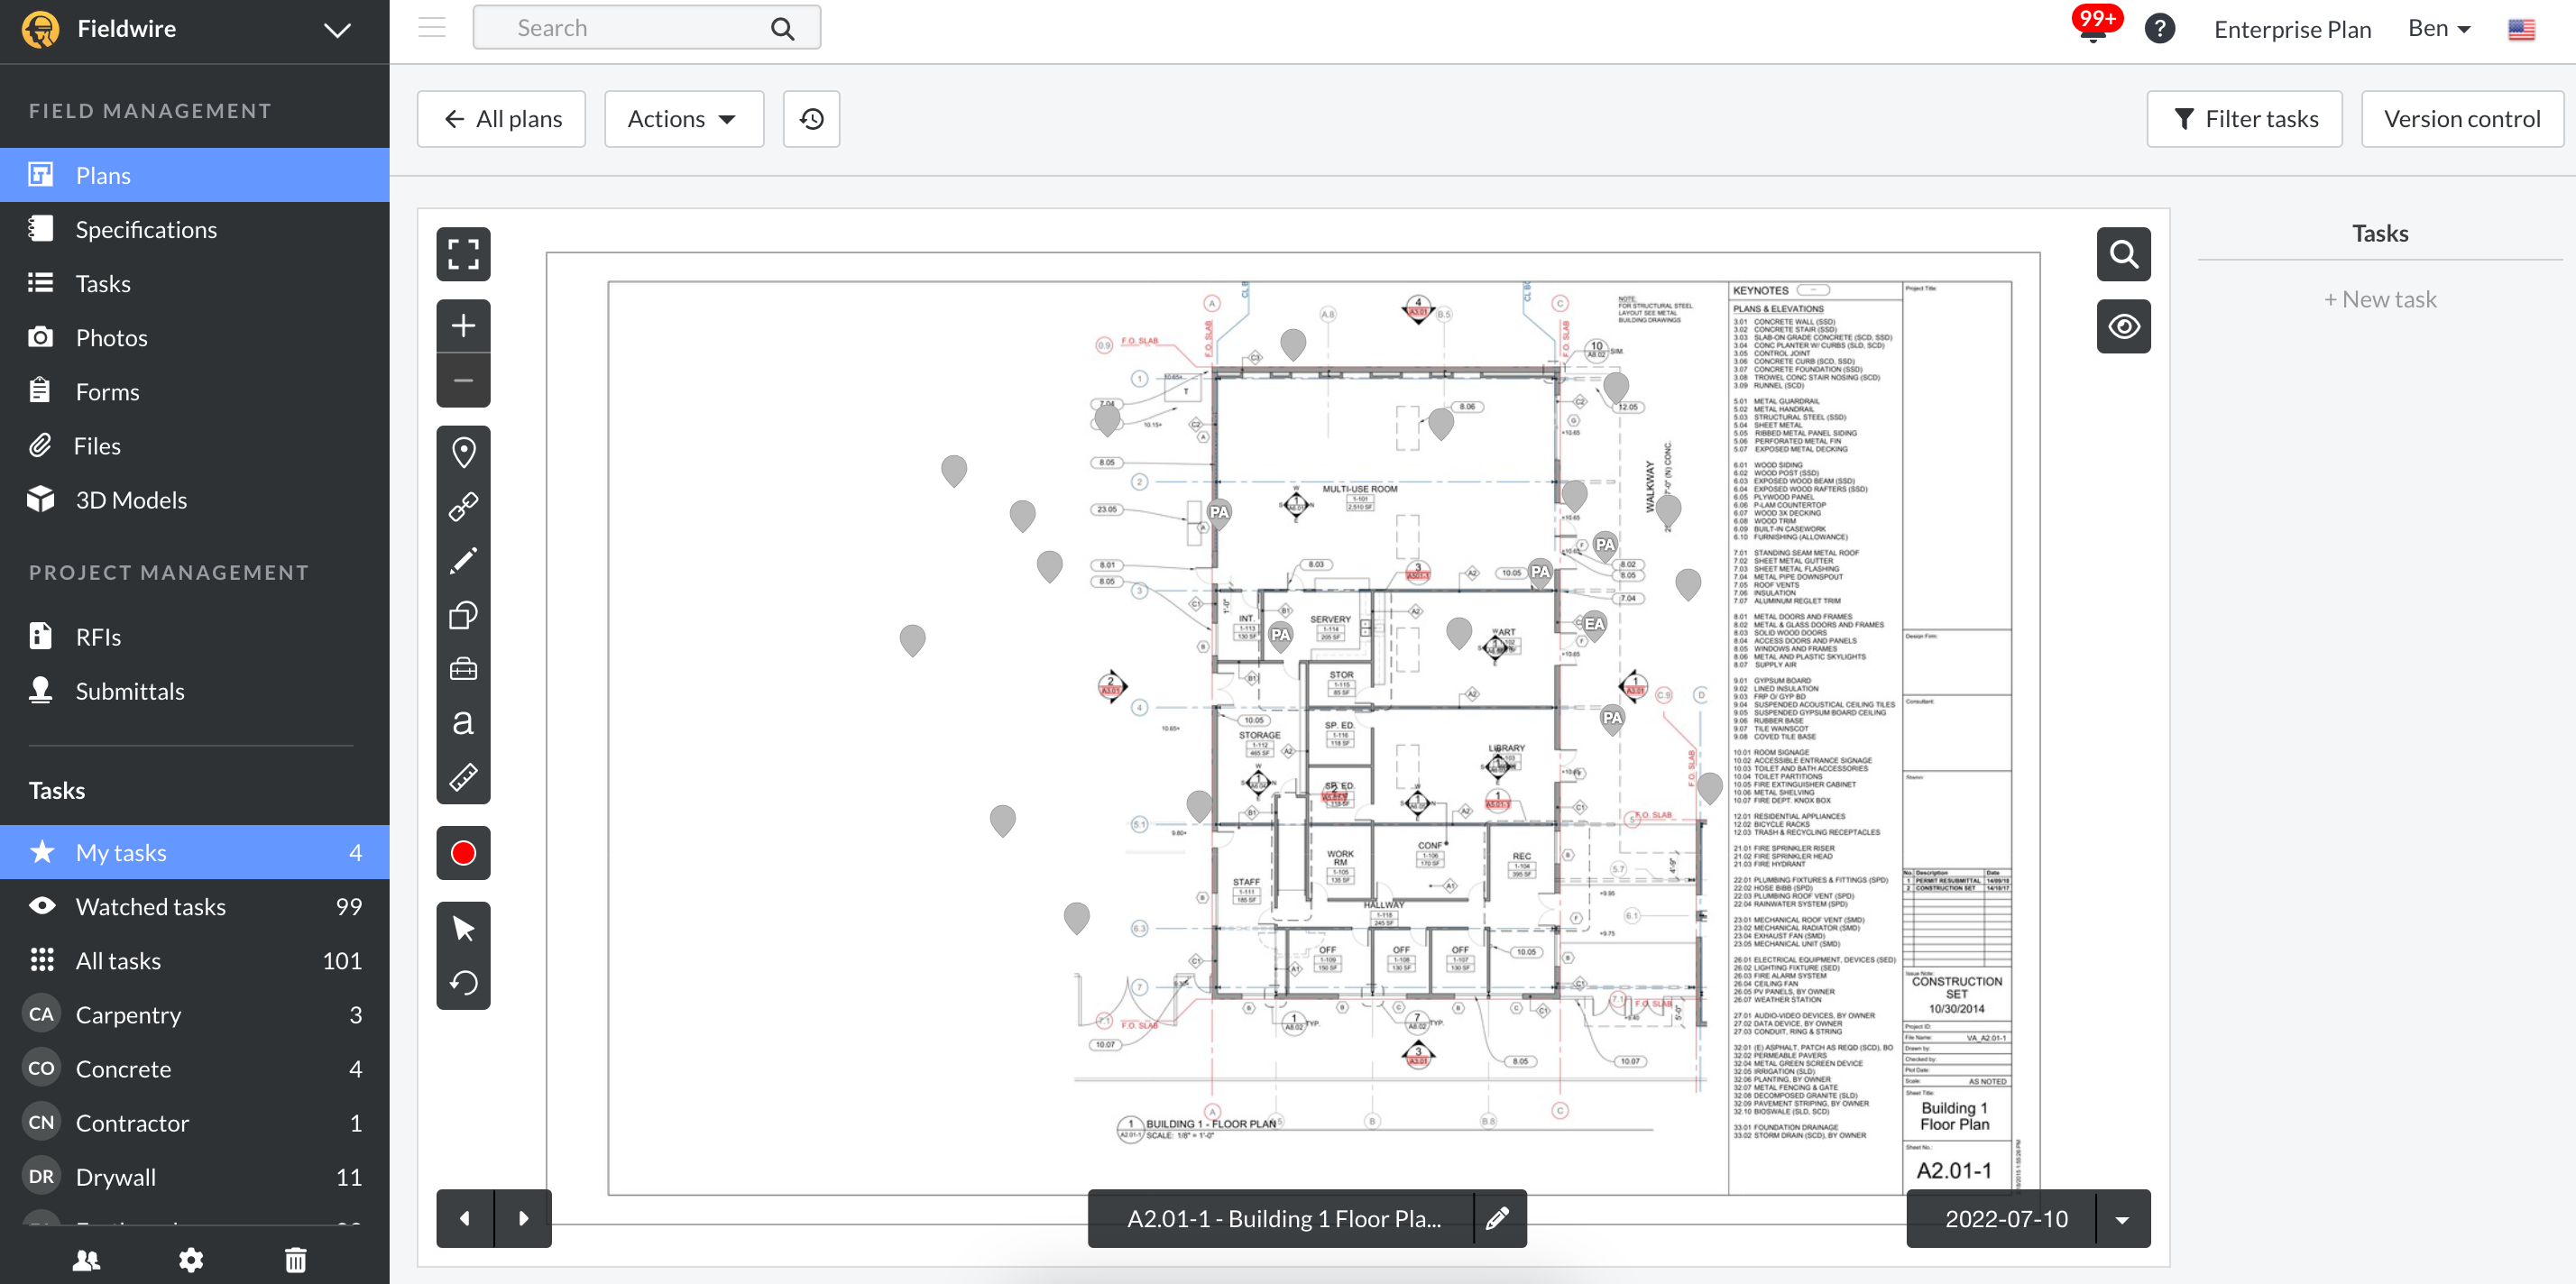Open the Actions dropdown
The height and width of the screenshot is (1284, 2576).
pos(683,118)
